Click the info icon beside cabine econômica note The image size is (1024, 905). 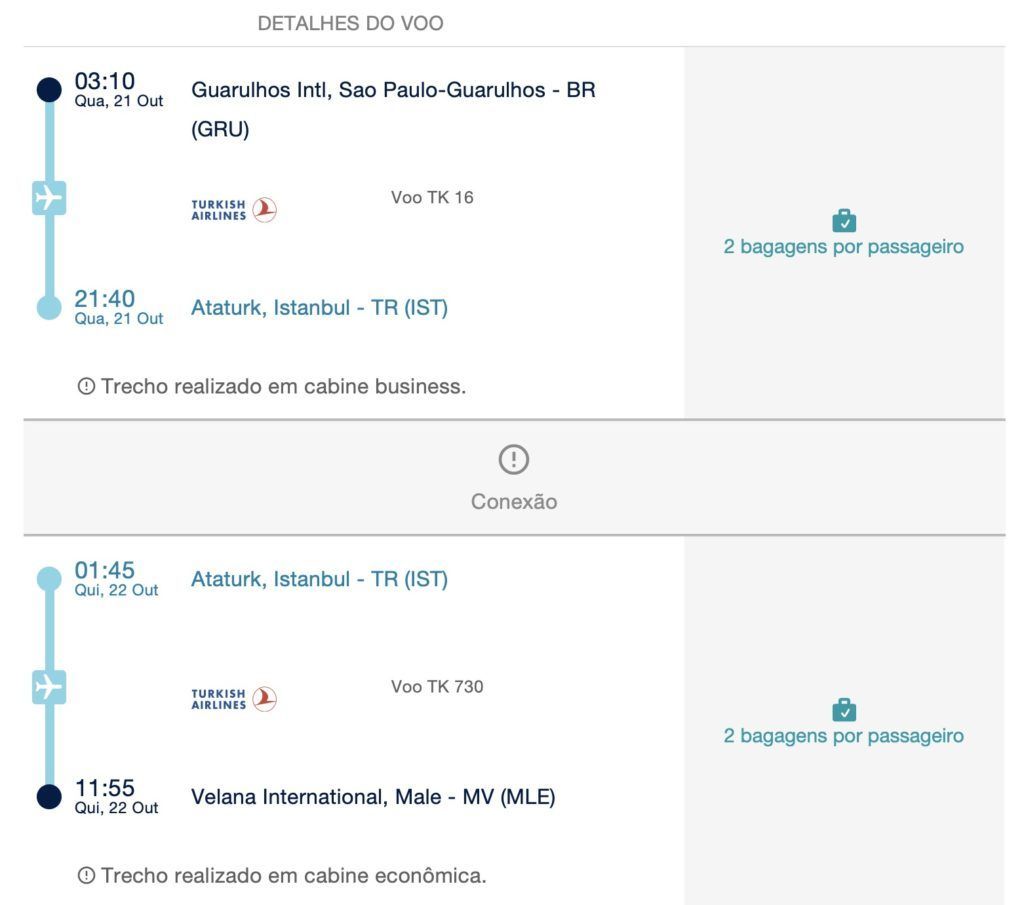coord(86,875)
